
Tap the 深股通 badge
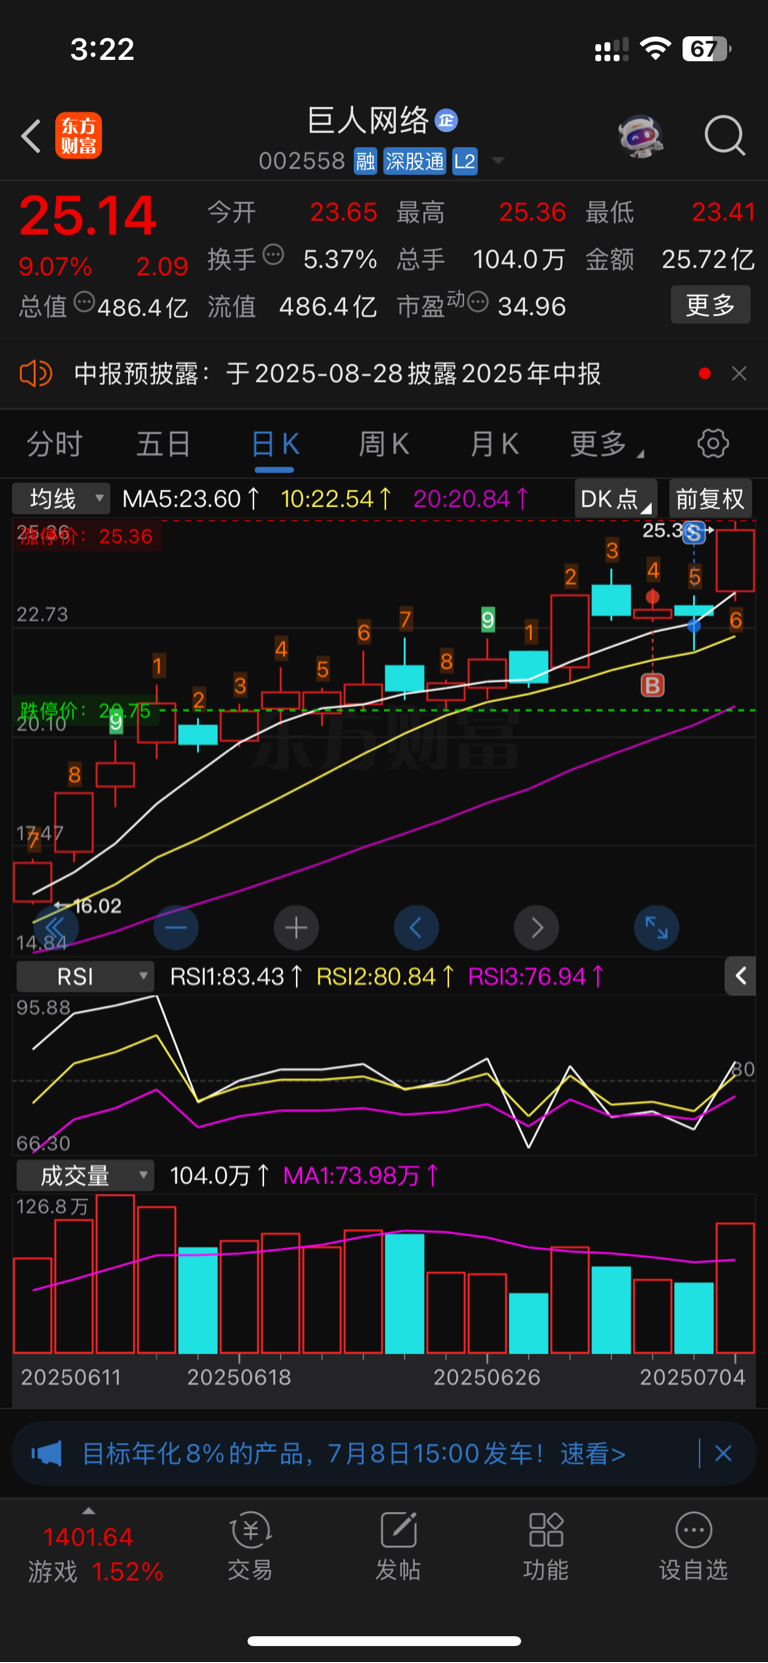pos(415,161)
